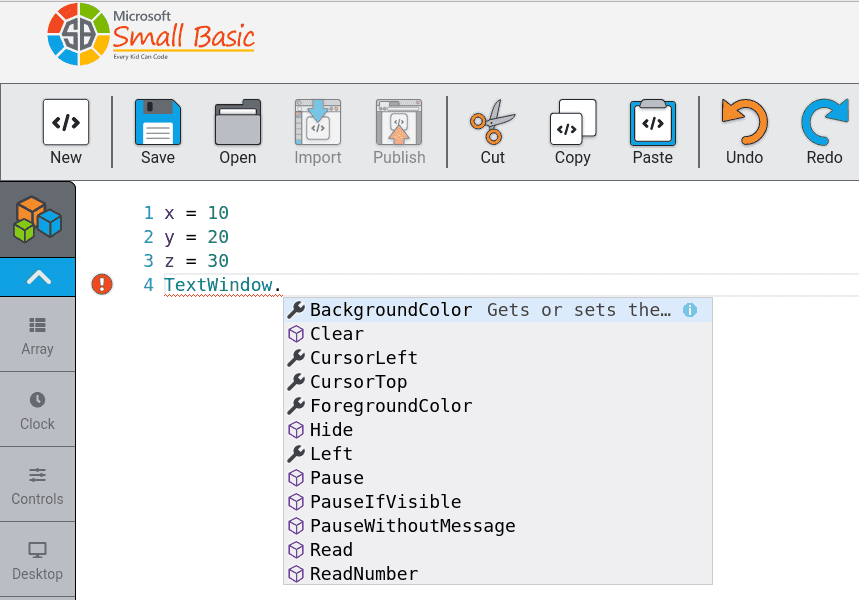Choose Clear from the autocomplete list
This screenshot has height=600, width=859.
click(498, 334)
